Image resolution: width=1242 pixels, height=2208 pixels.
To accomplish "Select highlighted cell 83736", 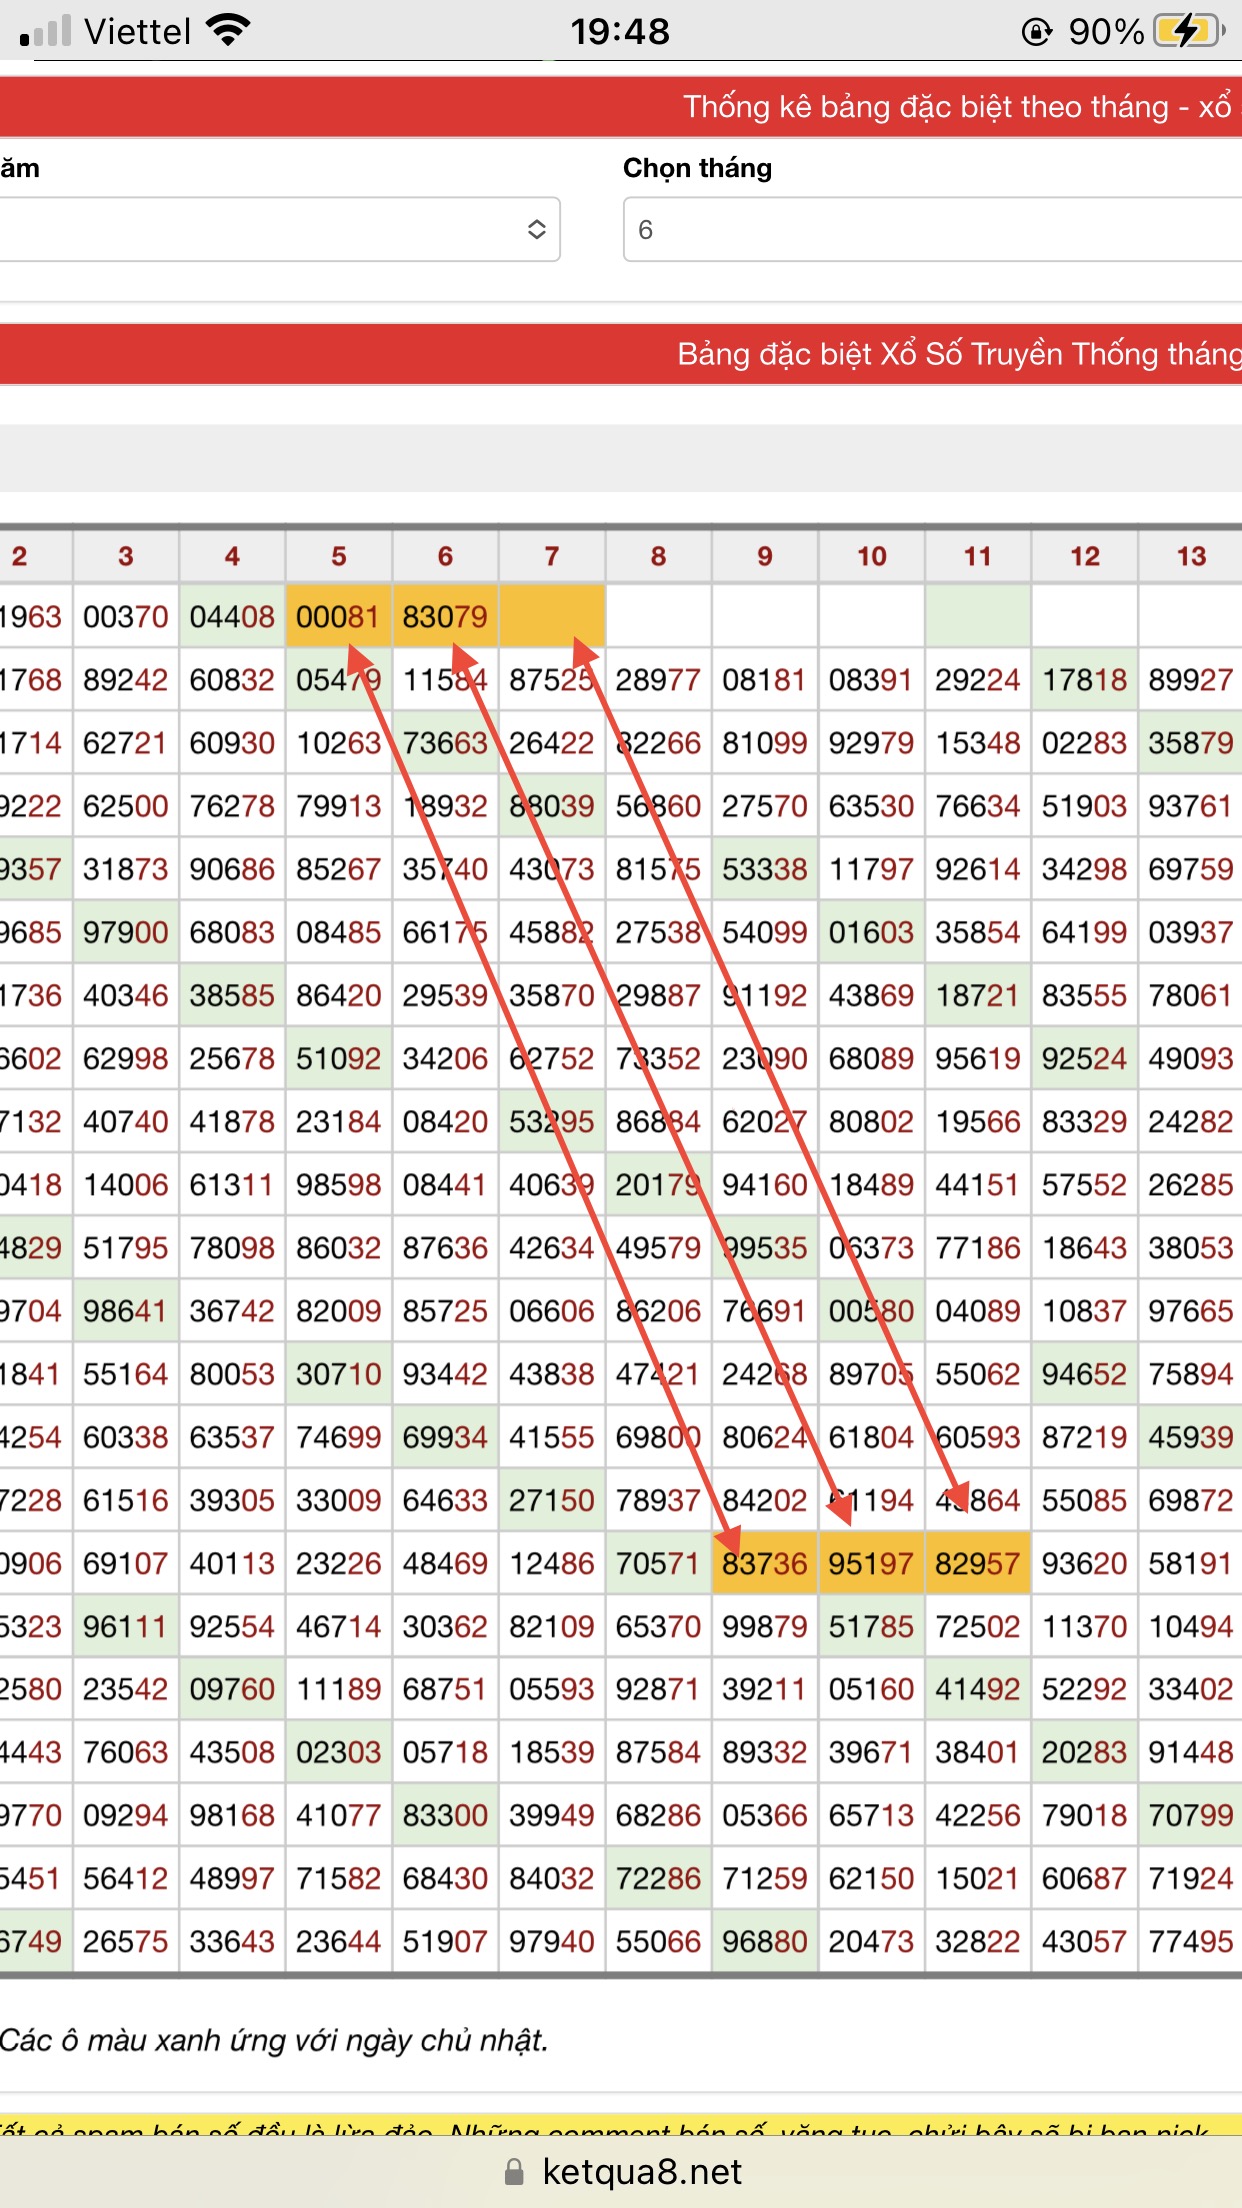I will click(x=764, y=1563).
